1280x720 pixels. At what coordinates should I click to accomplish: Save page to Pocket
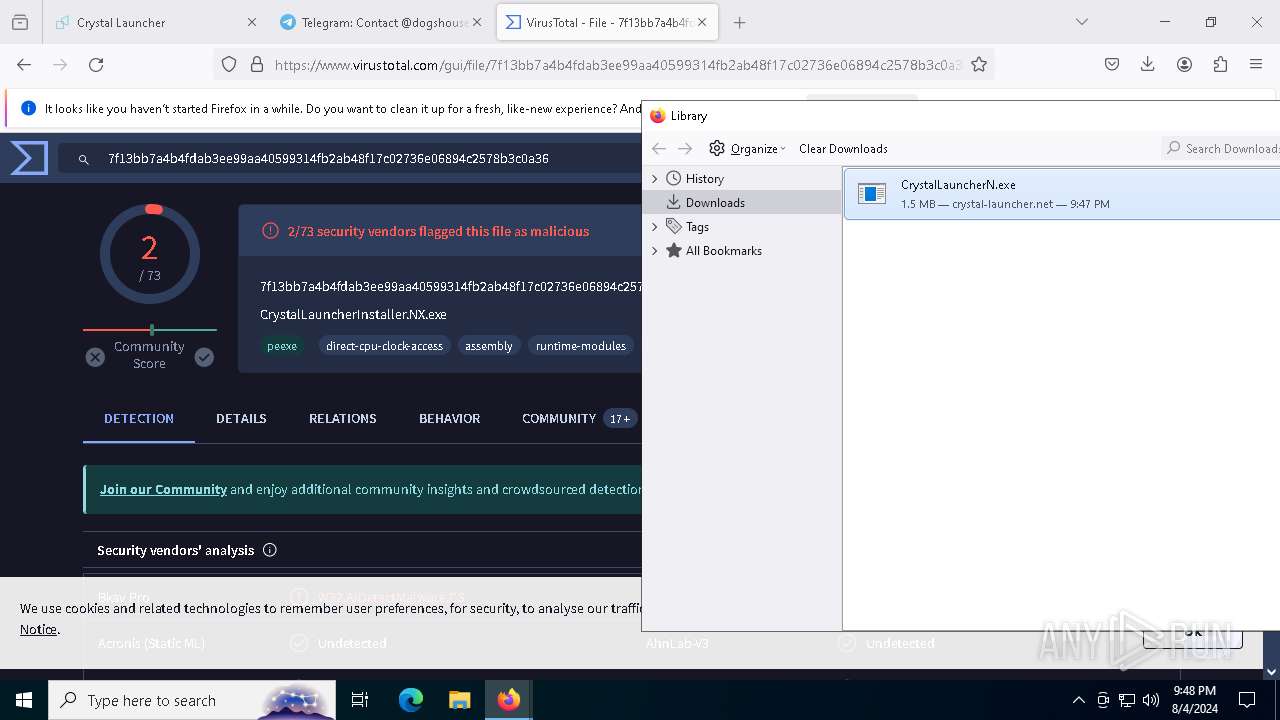(1111, 64)
